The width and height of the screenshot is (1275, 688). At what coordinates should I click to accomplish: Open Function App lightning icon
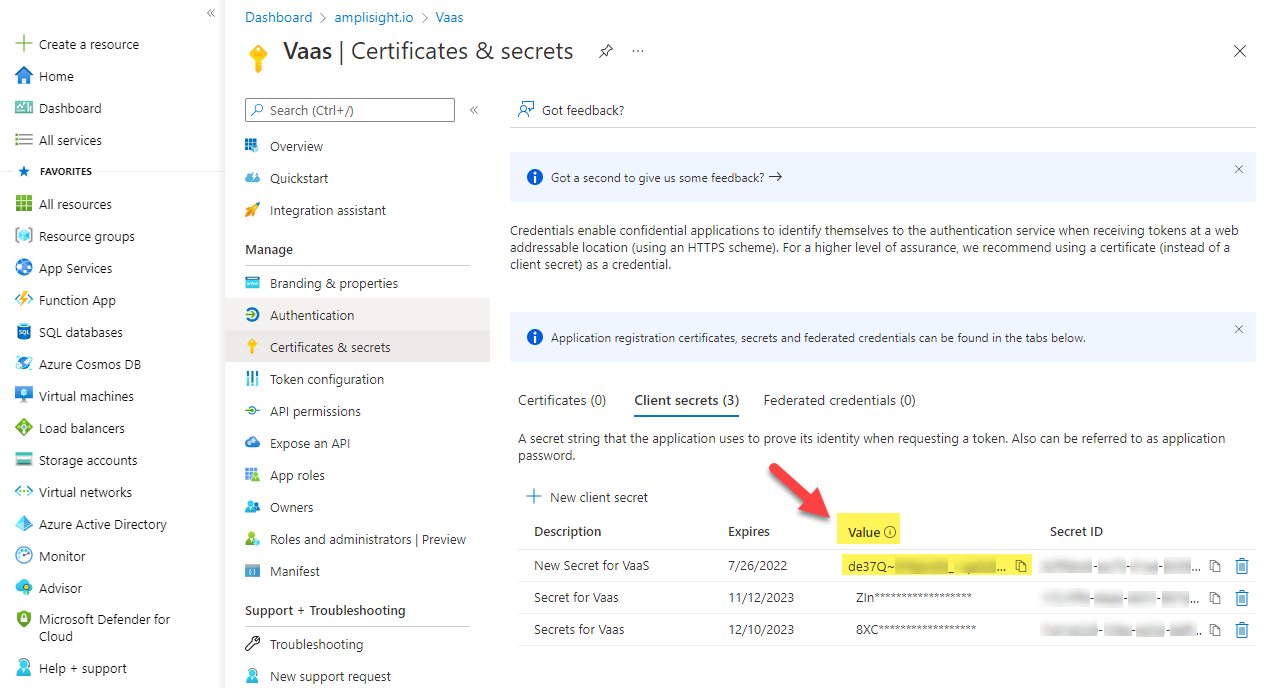tap(24, 300)
